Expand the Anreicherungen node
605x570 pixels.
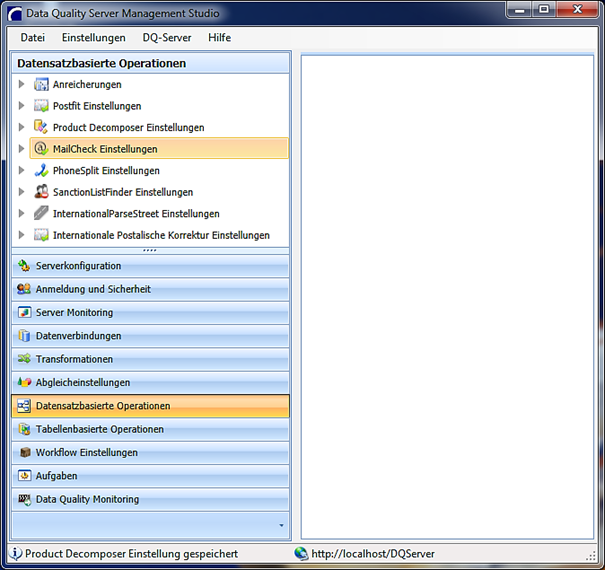(x=22, y=84)
